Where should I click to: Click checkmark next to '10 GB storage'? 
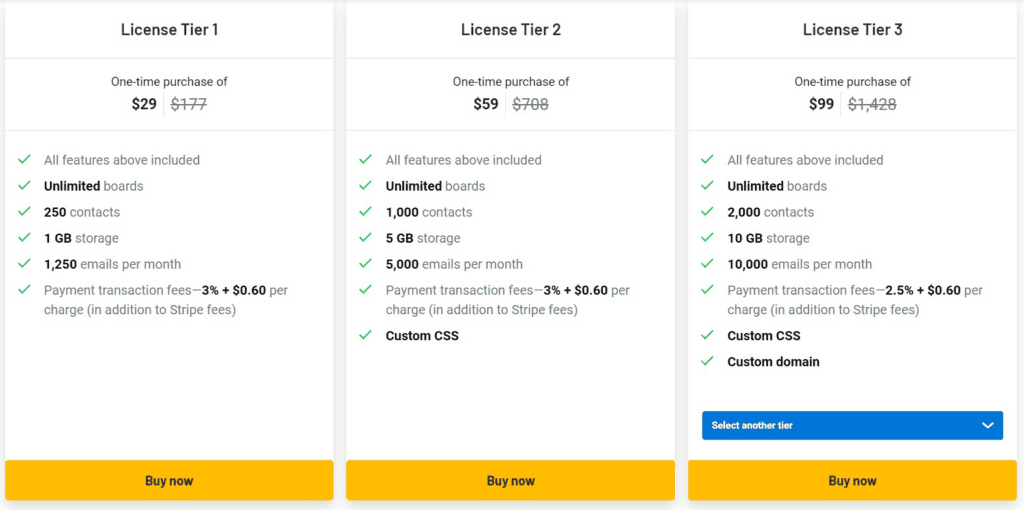(x=708, y=238)
